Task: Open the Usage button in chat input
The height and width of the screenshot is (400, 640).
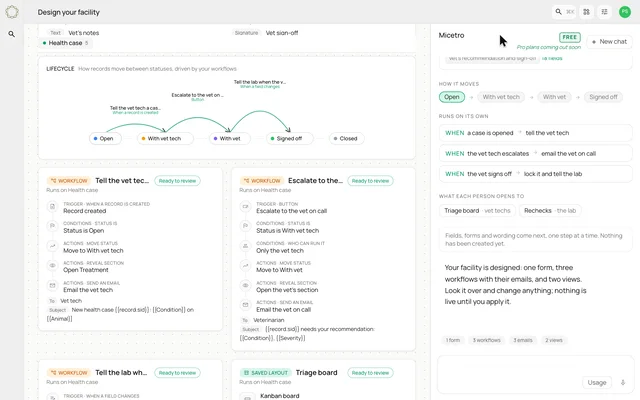Action: coord(597,382)
